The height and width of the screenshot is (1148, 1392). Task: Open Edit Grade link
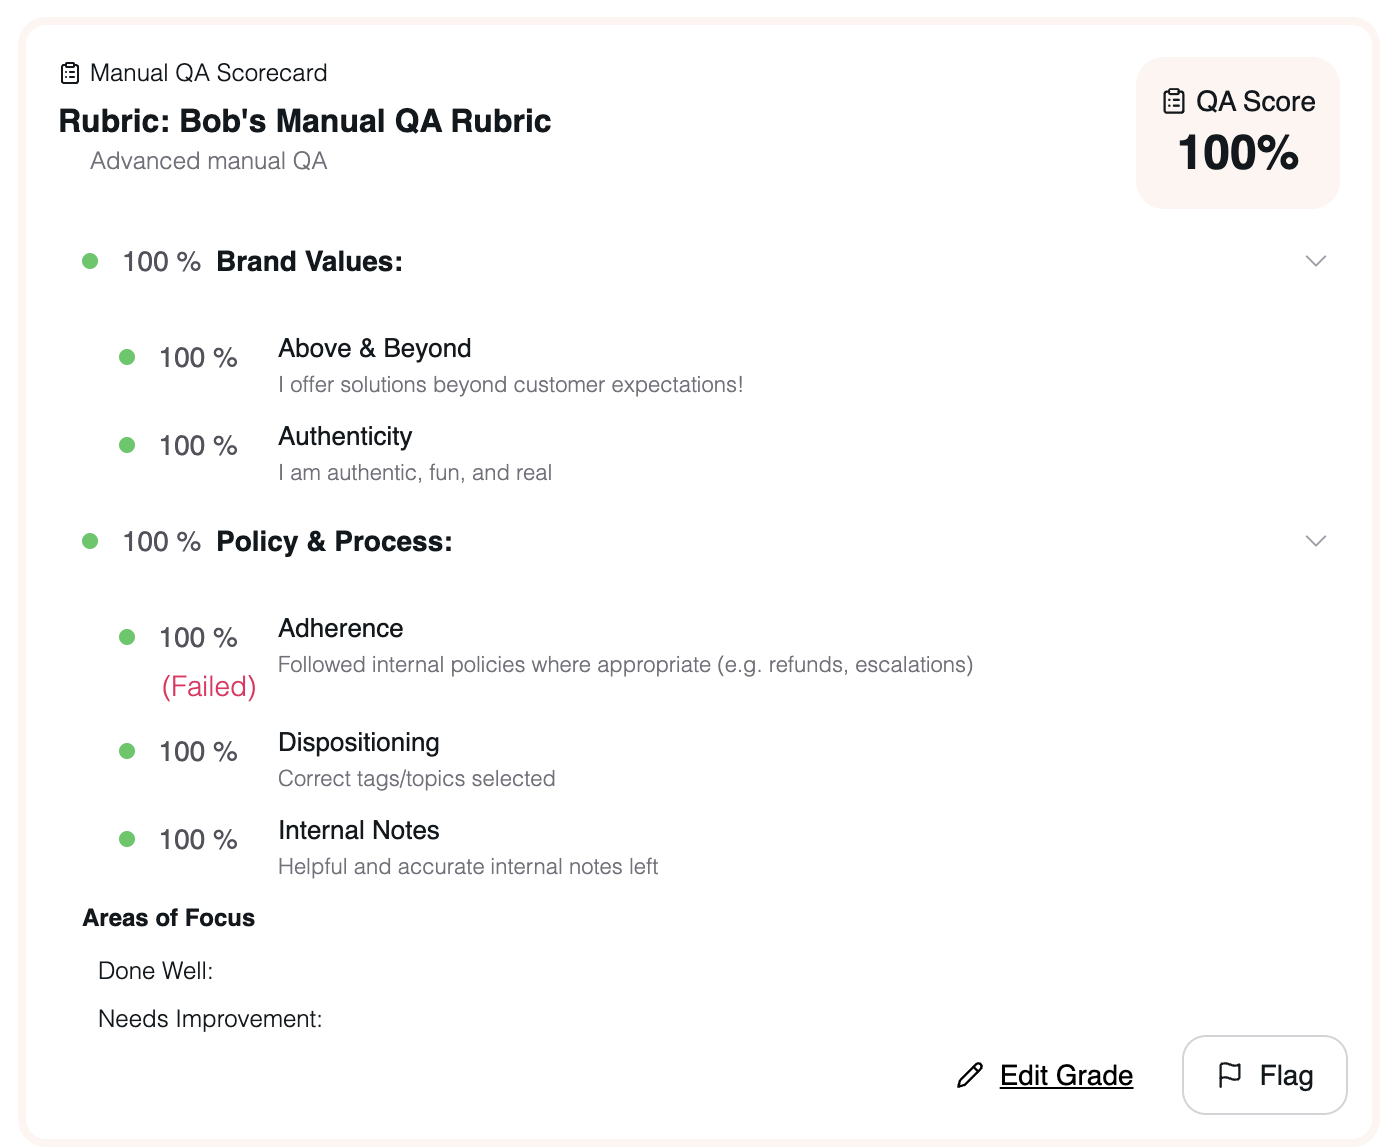(x=1066, y=1075)
